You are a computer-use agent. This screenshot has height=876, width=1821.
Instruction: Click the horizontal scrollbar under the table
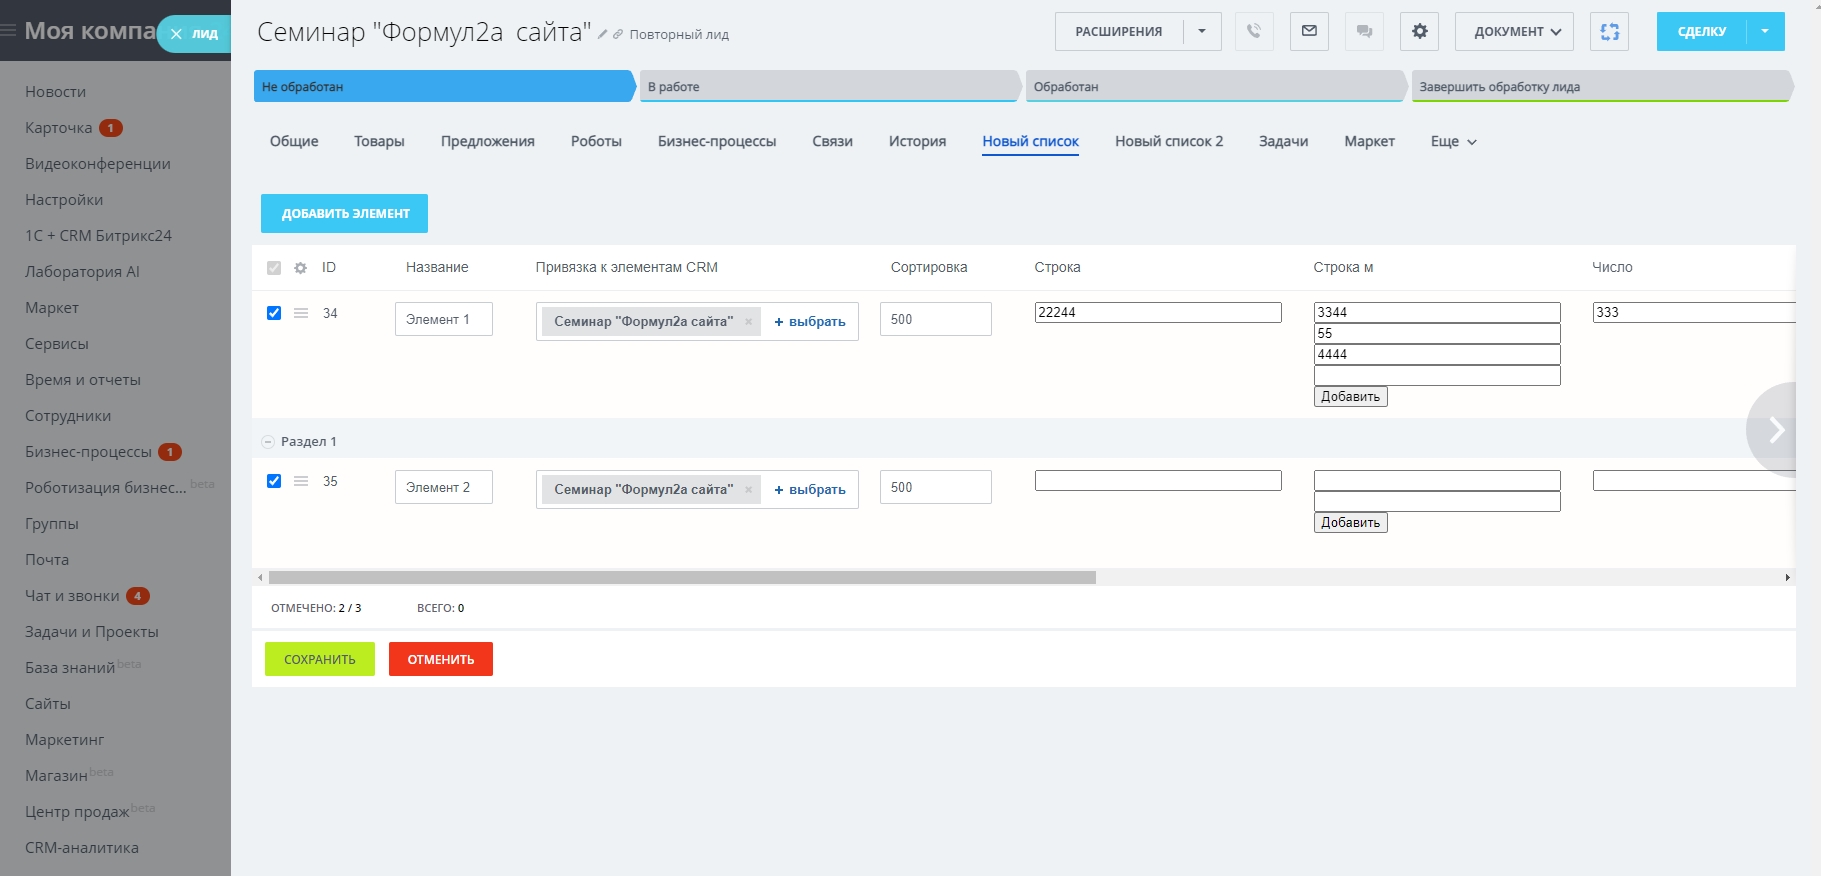682,578
